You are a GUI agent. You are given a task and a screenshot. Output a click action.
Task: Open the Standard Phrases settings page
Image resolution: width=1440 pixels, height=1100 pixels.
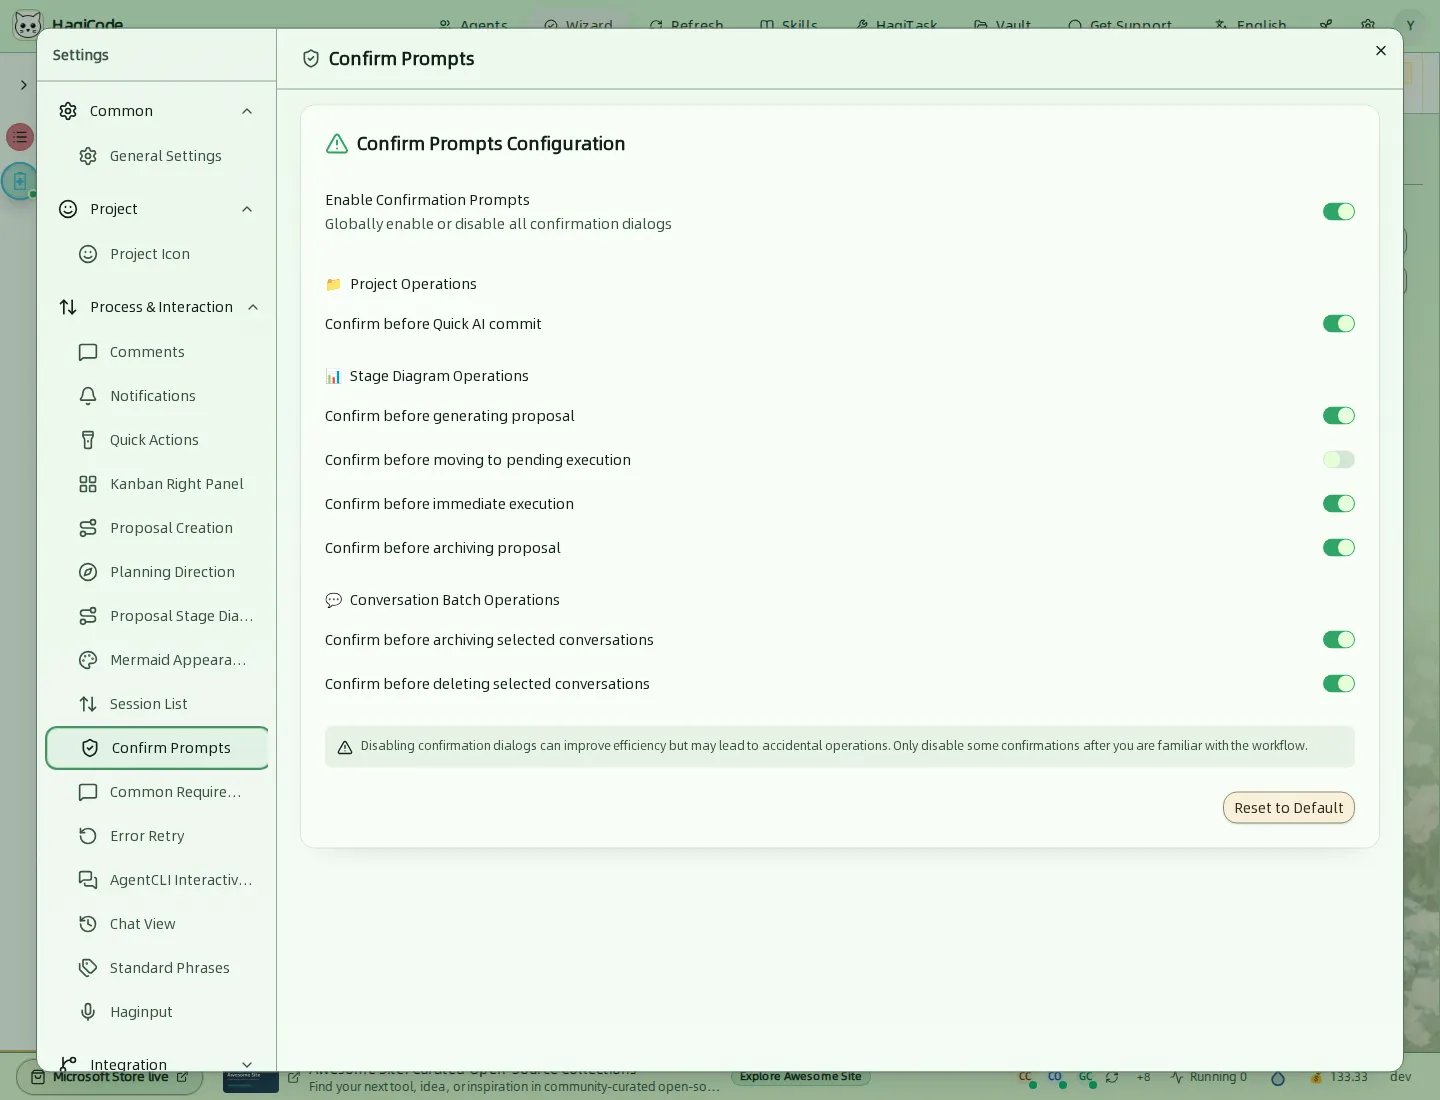(156, 968)
